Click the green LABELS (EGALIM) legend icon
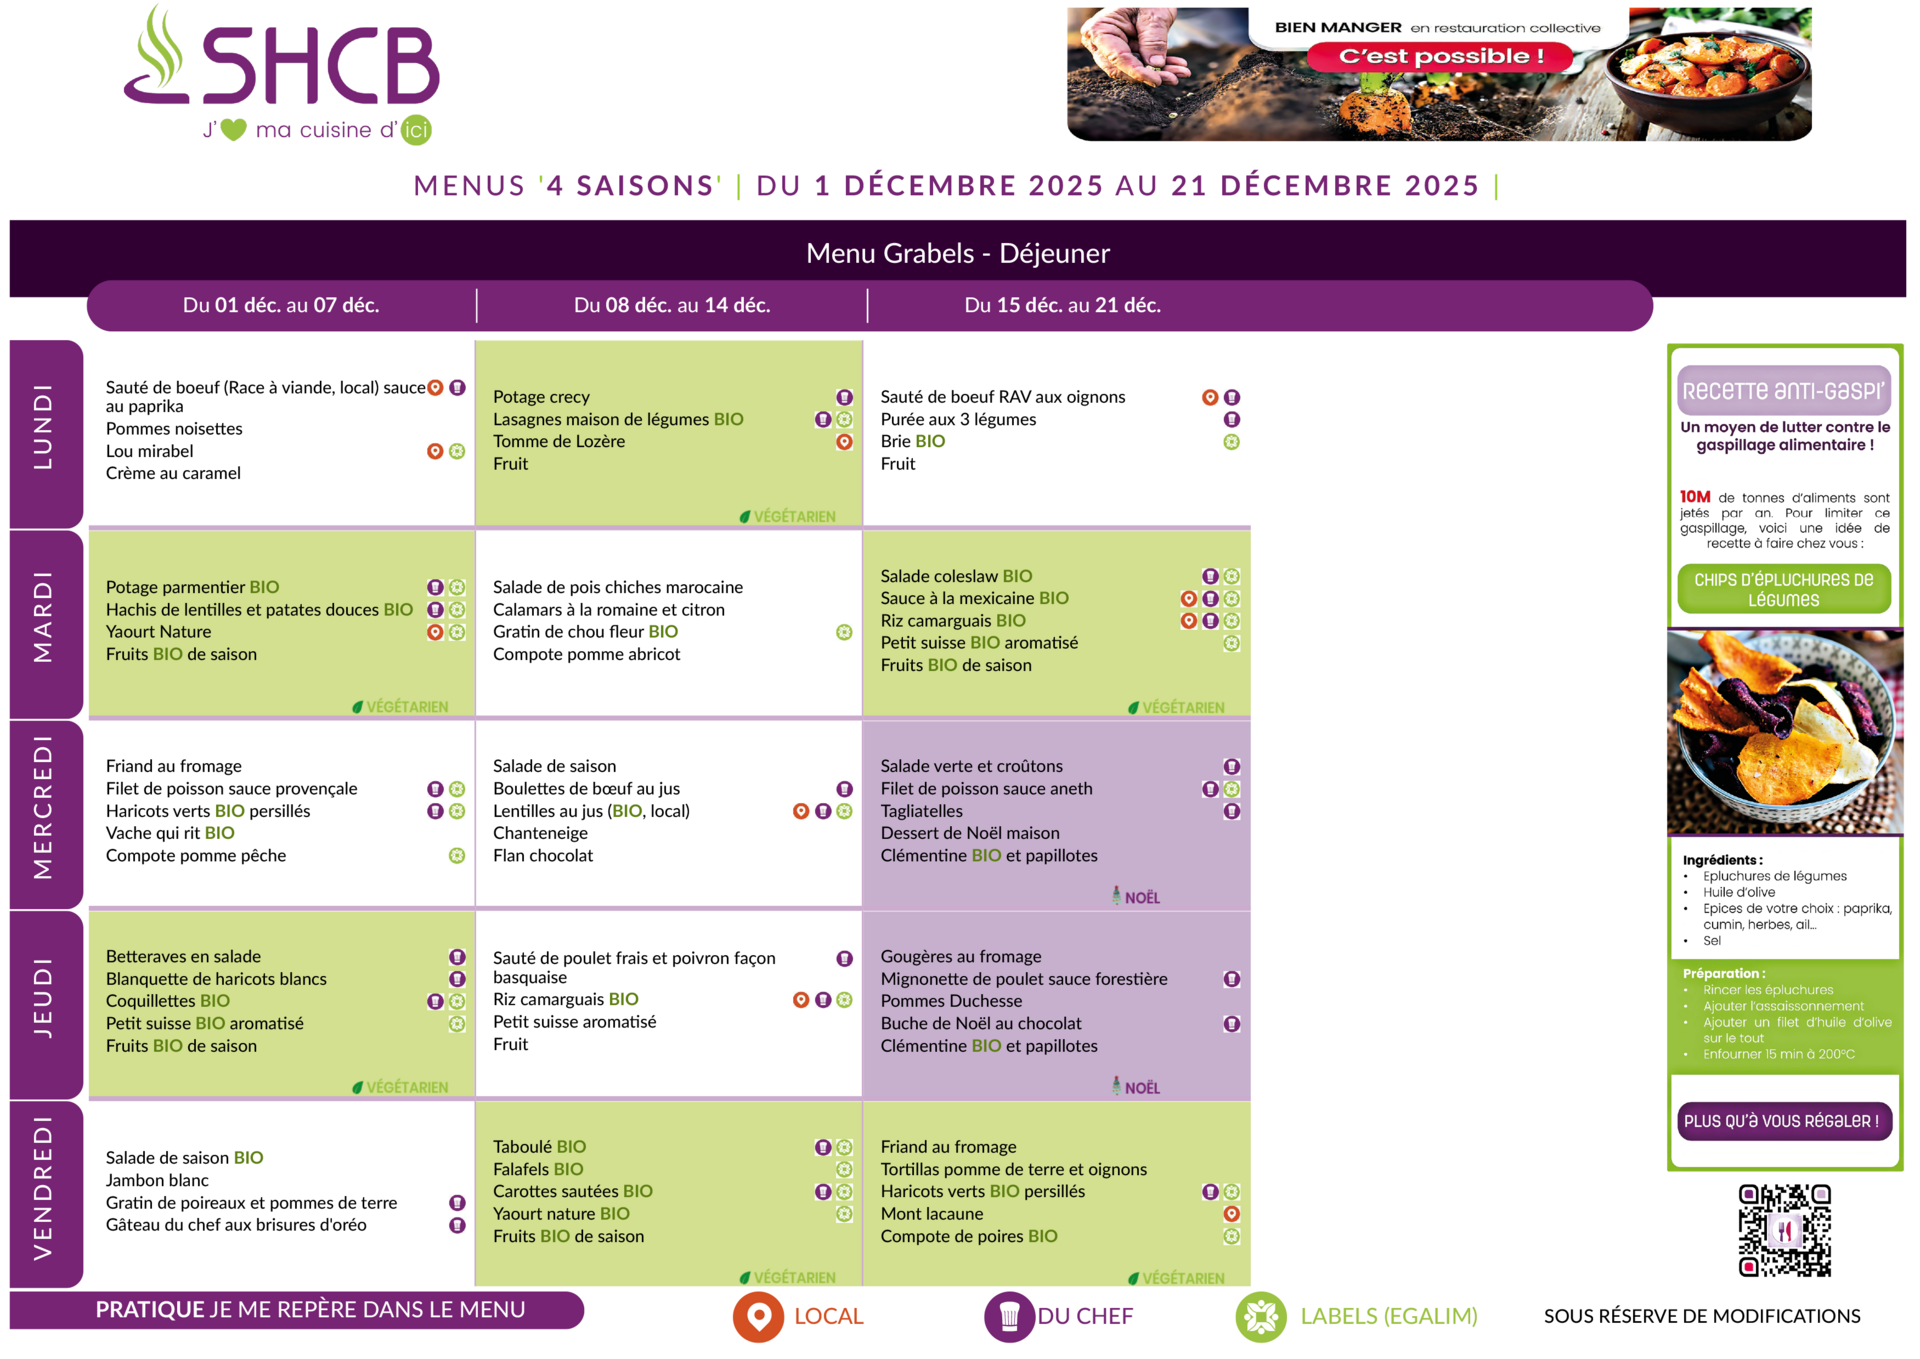This screenshot has height=1359, width=1920. pos(1260,1316)
